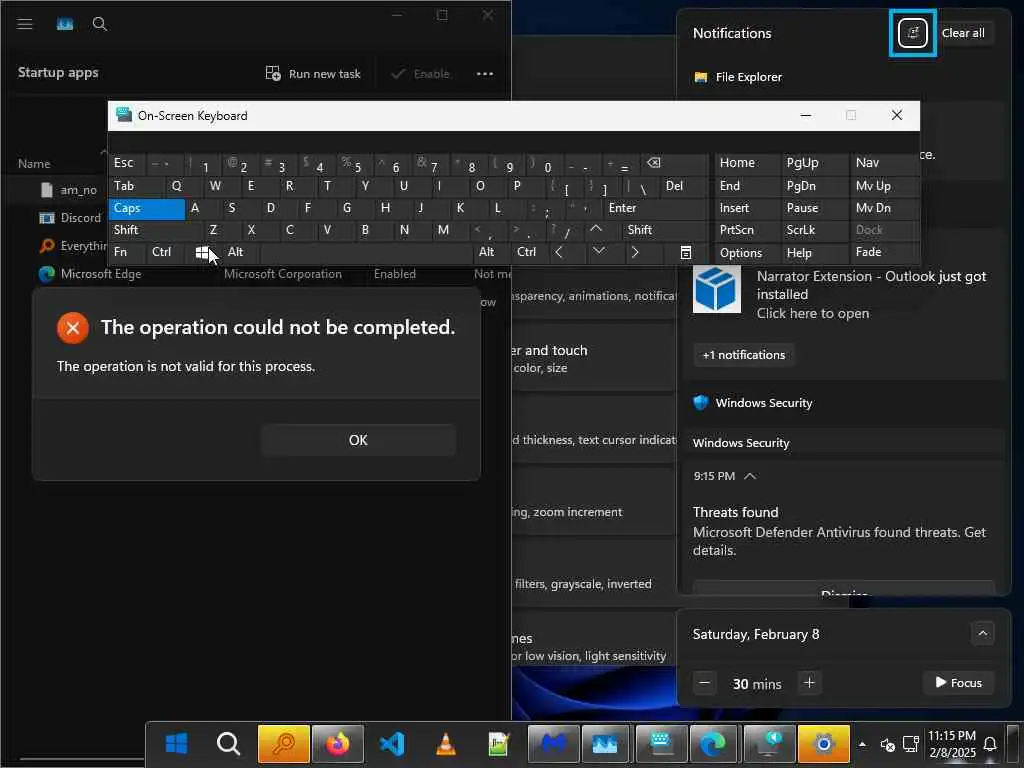Collapse the calendar chevron beside Saturday, February 8
This screenshot has width=1024, height=768.
point(982,633)
